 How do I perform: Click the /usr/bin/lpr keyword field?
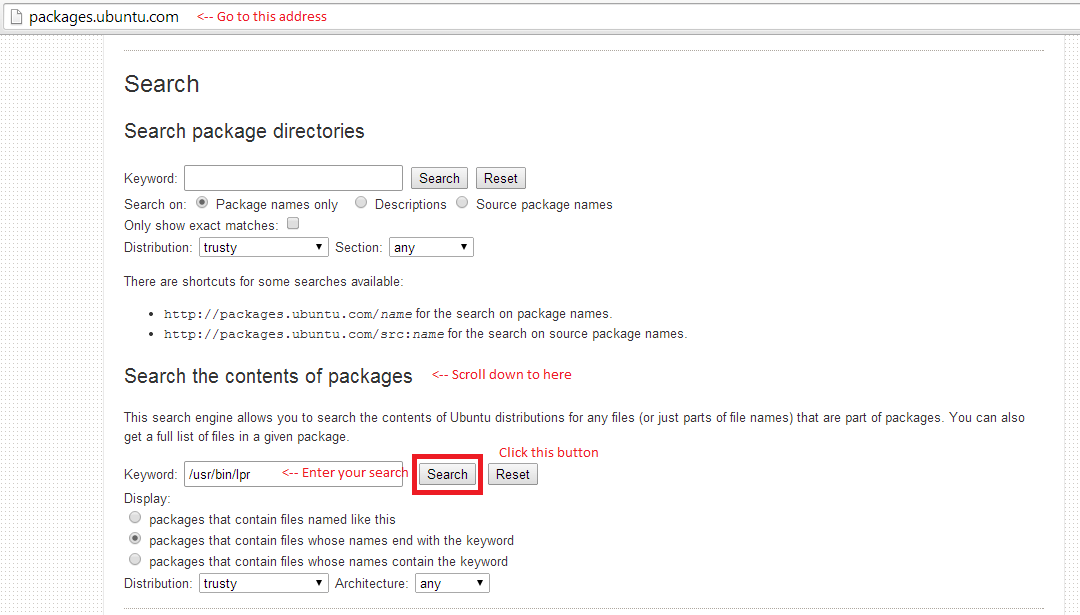coord(293,474)
